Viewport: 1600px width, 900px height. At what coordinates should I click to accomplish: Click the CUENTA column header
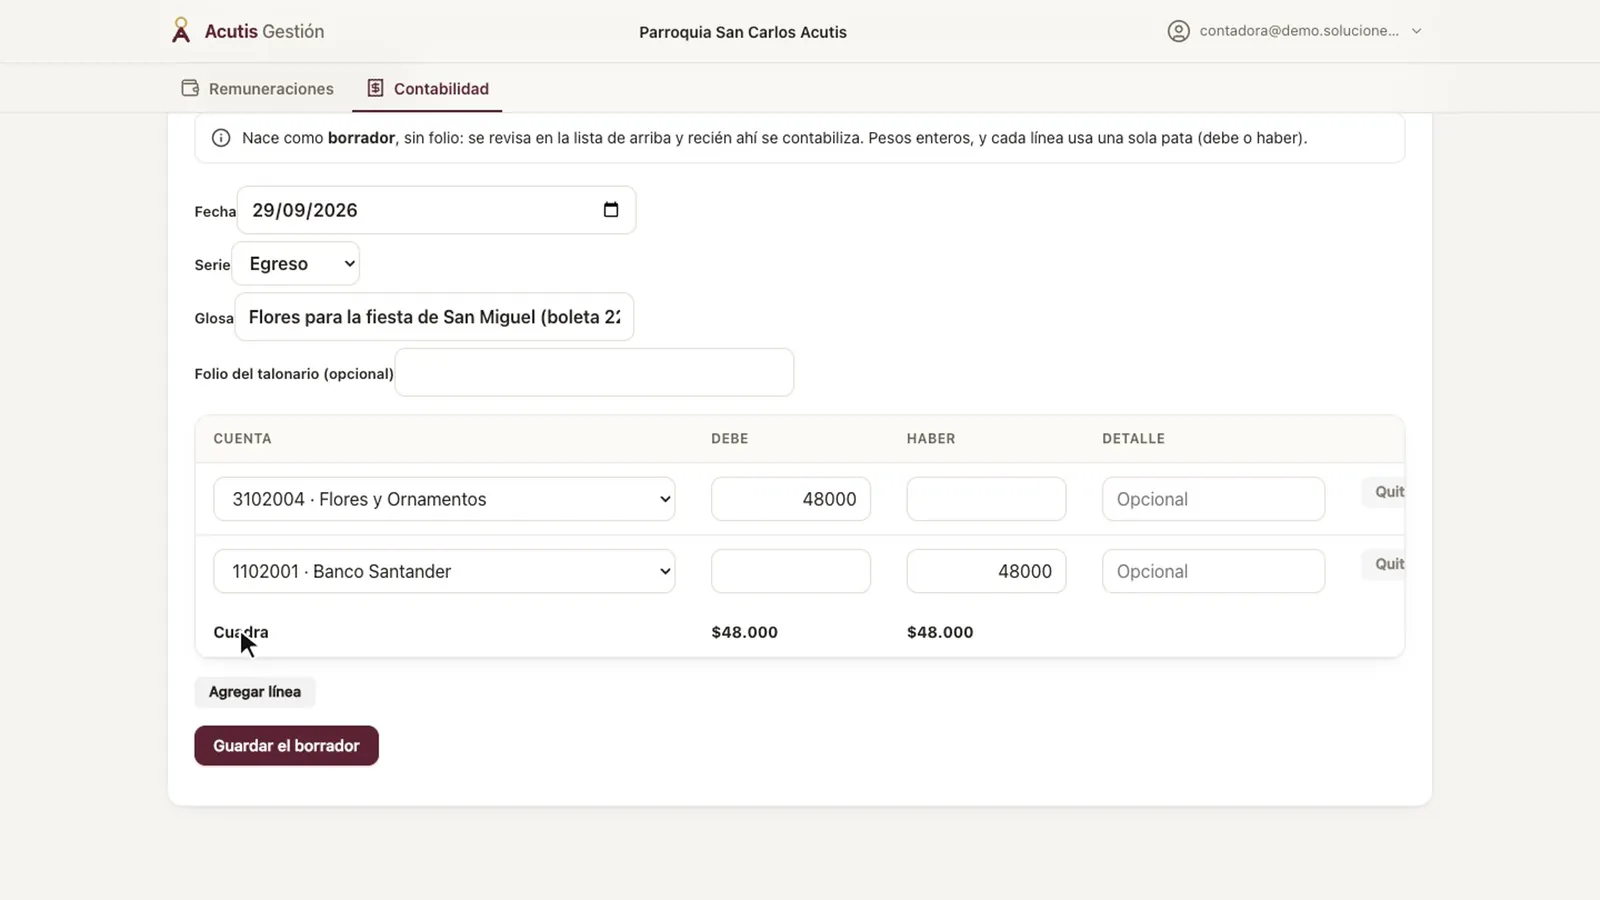[x=242, y=439]
